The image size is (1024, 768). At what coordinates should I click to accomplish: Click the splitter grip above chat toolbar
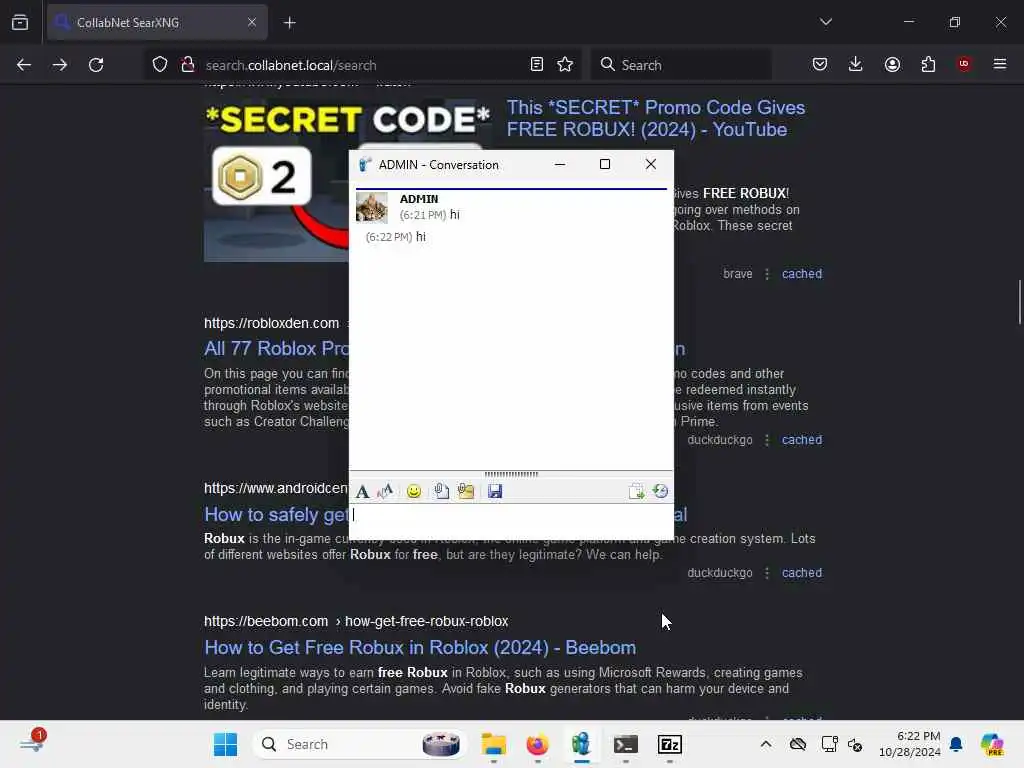[511, 474]
